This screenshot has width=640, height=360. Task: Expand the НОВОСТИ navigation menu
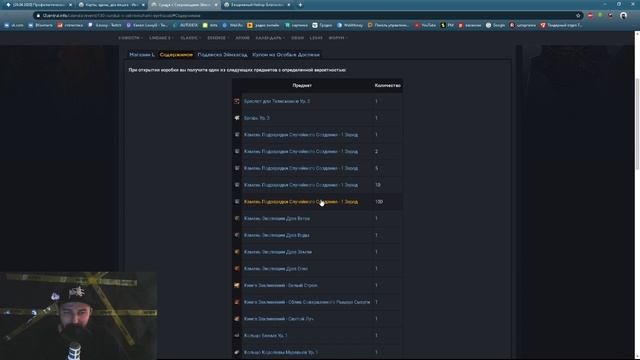130,38
